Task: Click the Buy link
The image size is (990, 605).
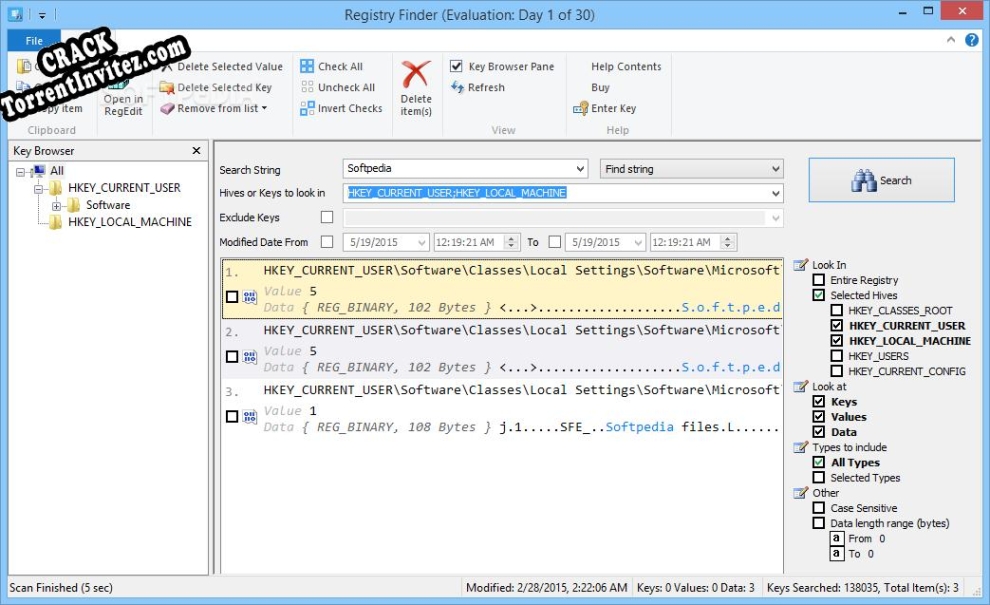Action: [x=600, y=87]
